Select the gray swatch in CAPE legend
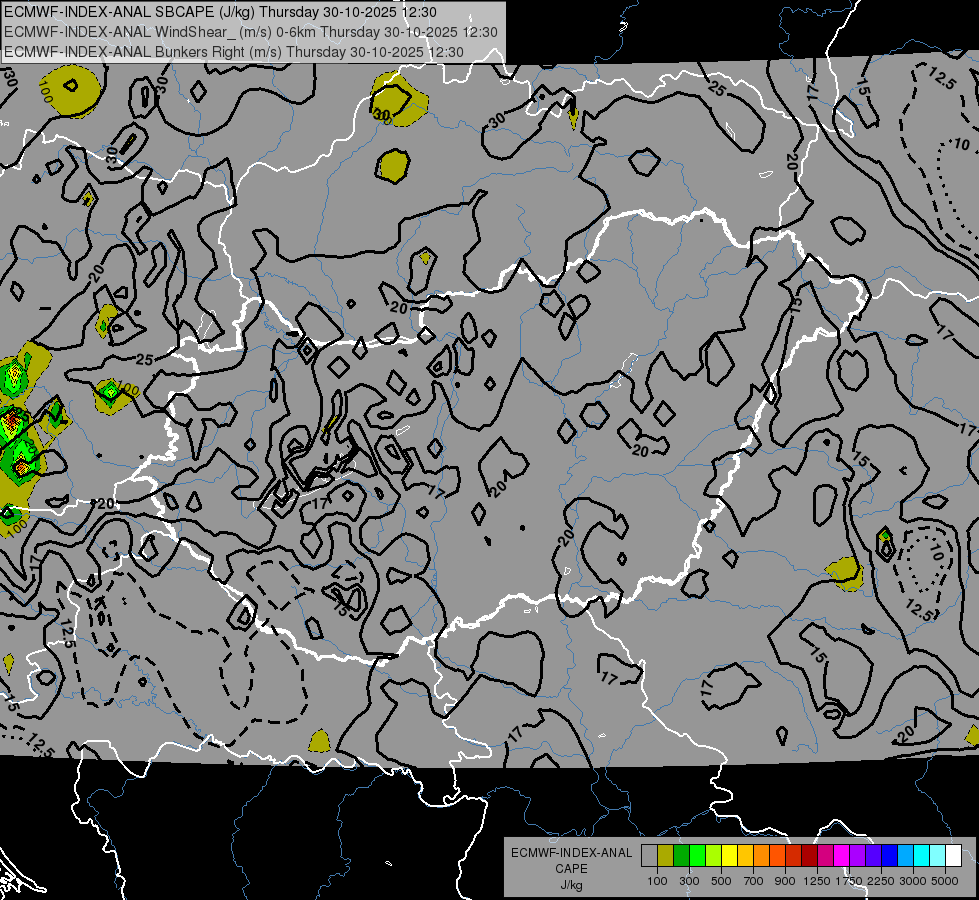979x900 pixels. [649, 855]
